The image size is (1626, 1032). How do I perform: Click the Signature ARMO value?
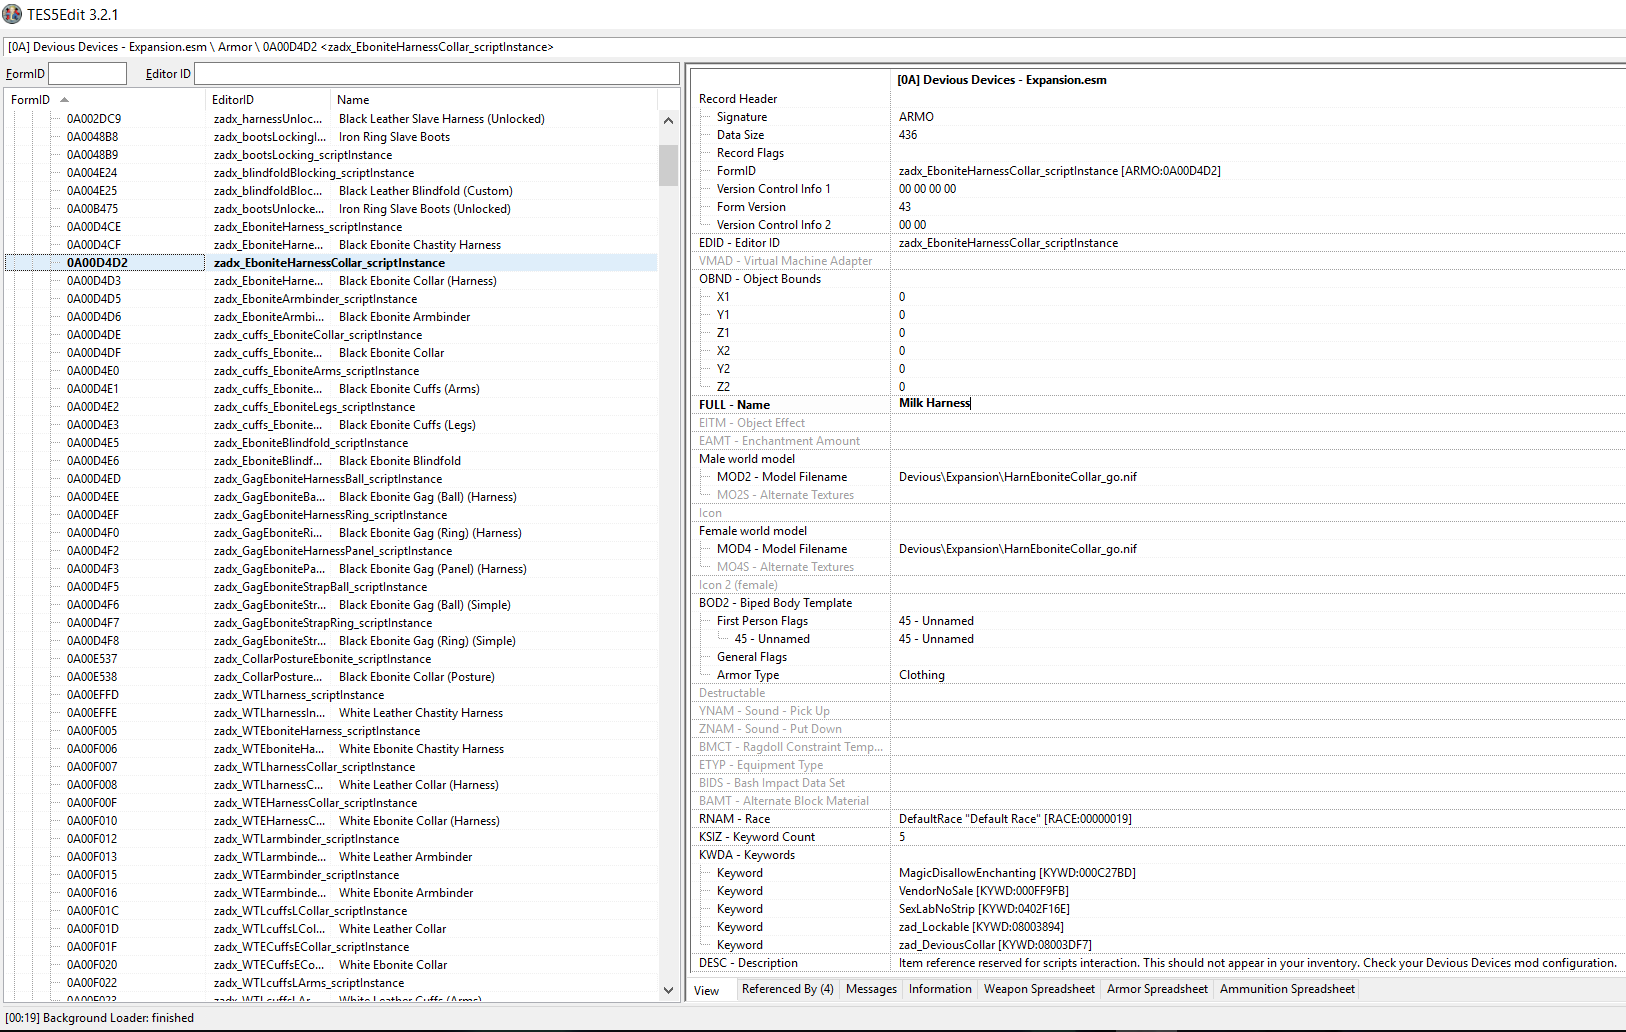[x=916, y=117]
